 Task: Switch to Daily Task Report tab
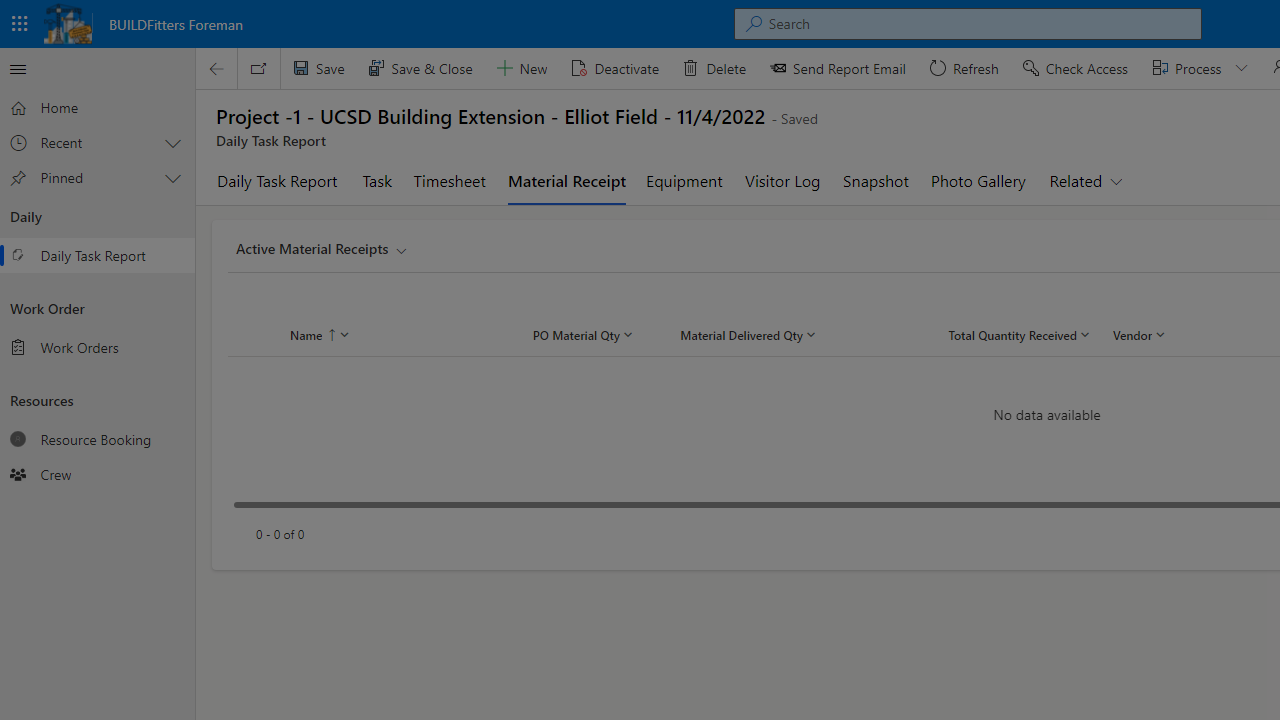coord(277,181)
